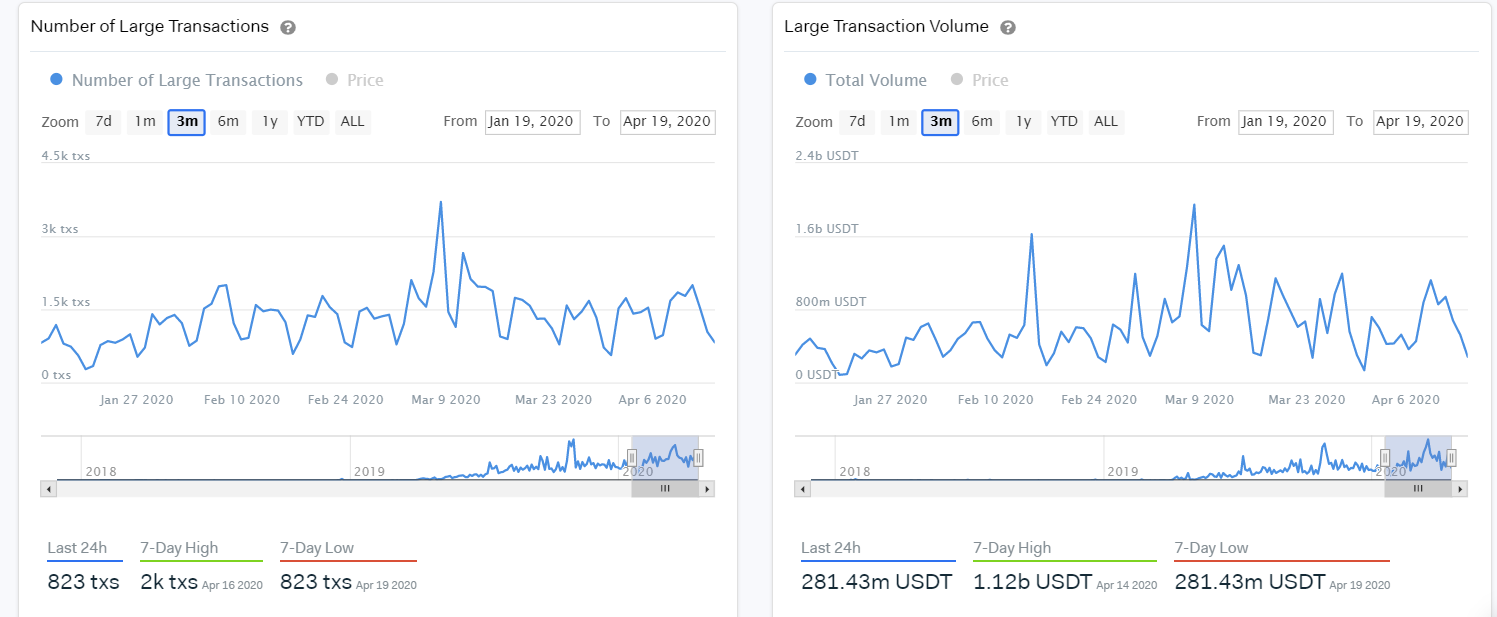The image size is (1497, 617).
Task: Select 1y zoom on transactions chart
Action: 270,122
